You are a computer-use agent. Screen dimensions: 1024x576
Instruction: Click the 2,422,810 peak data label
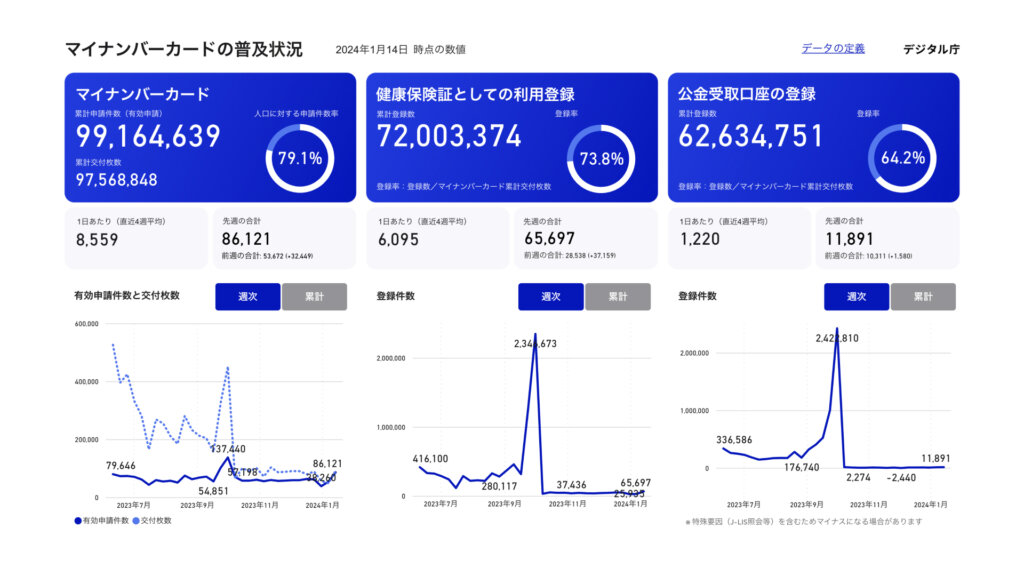pyautogui.click(x=837, y=338)
